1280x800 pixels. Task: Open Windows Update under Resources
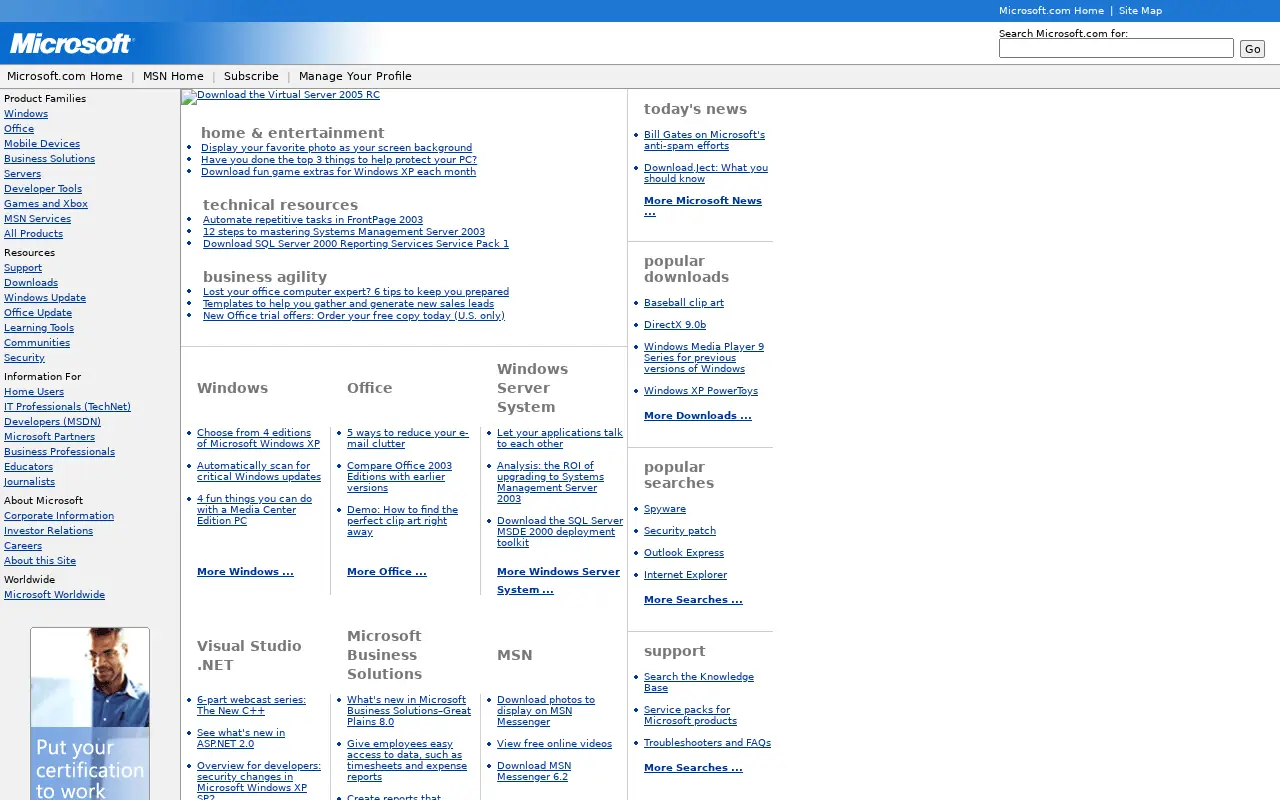tap(45, 298)
